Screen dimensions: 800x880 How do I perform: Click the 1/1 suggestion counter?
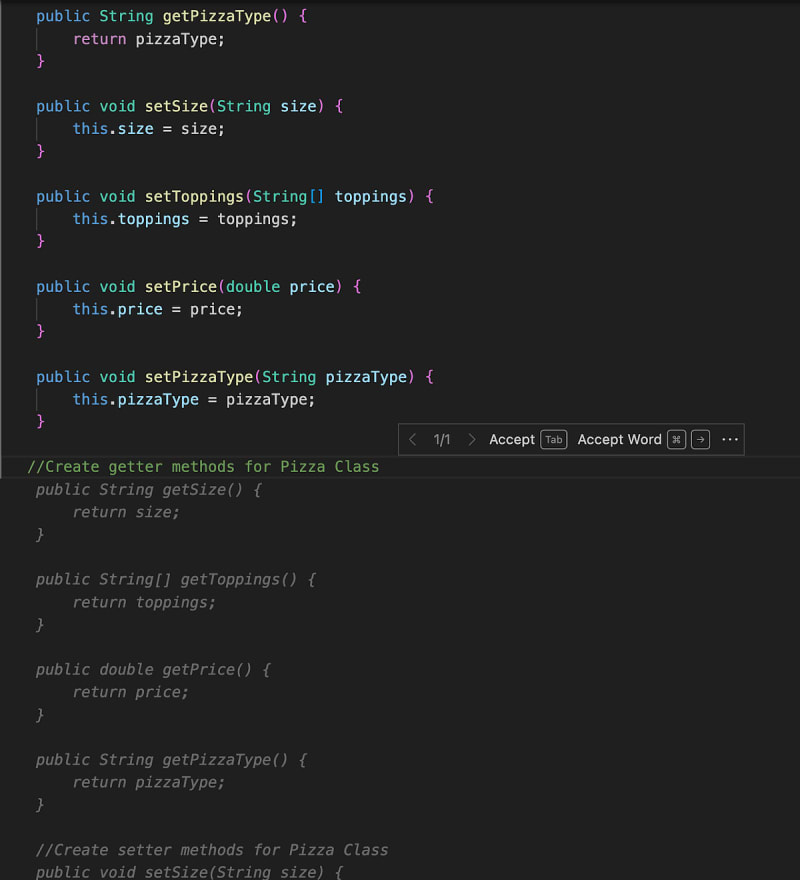pos(442,440)
